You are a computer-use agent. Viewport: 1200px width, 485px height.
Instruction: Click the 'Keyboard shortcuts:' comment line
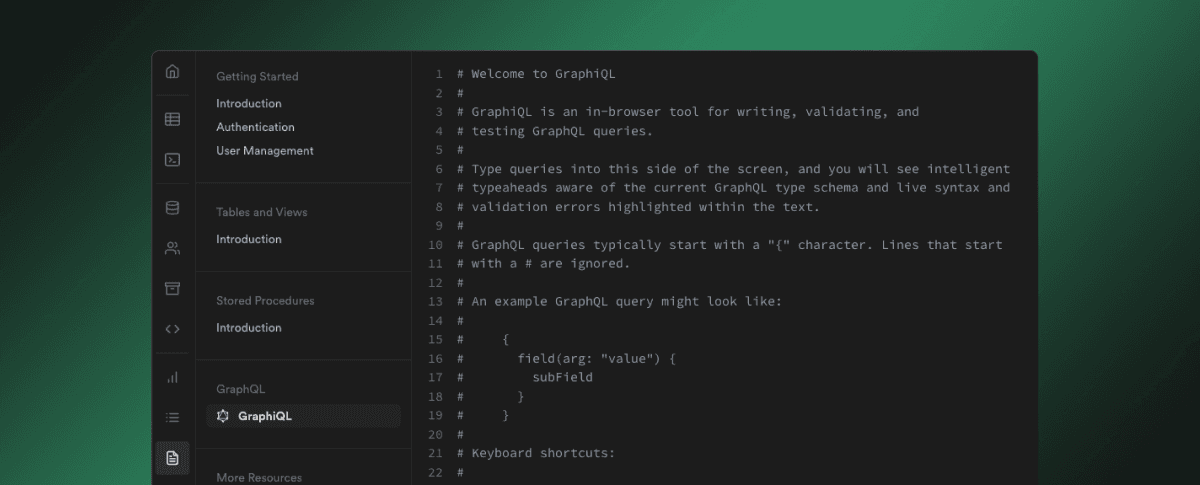pyautogui.click(x=543, y=453)
